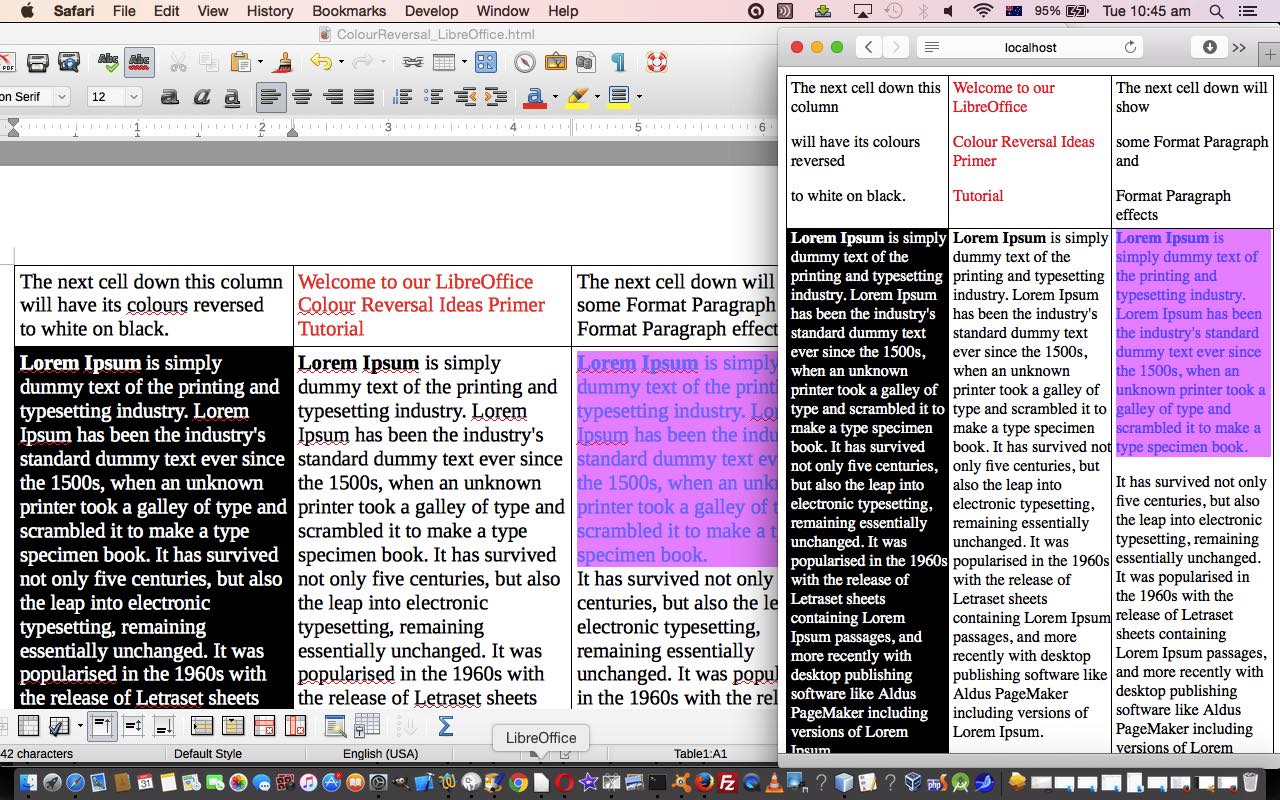Click the Decrease Indent icon
Screen dimensions: 1280x800
(x=464, y=97)
